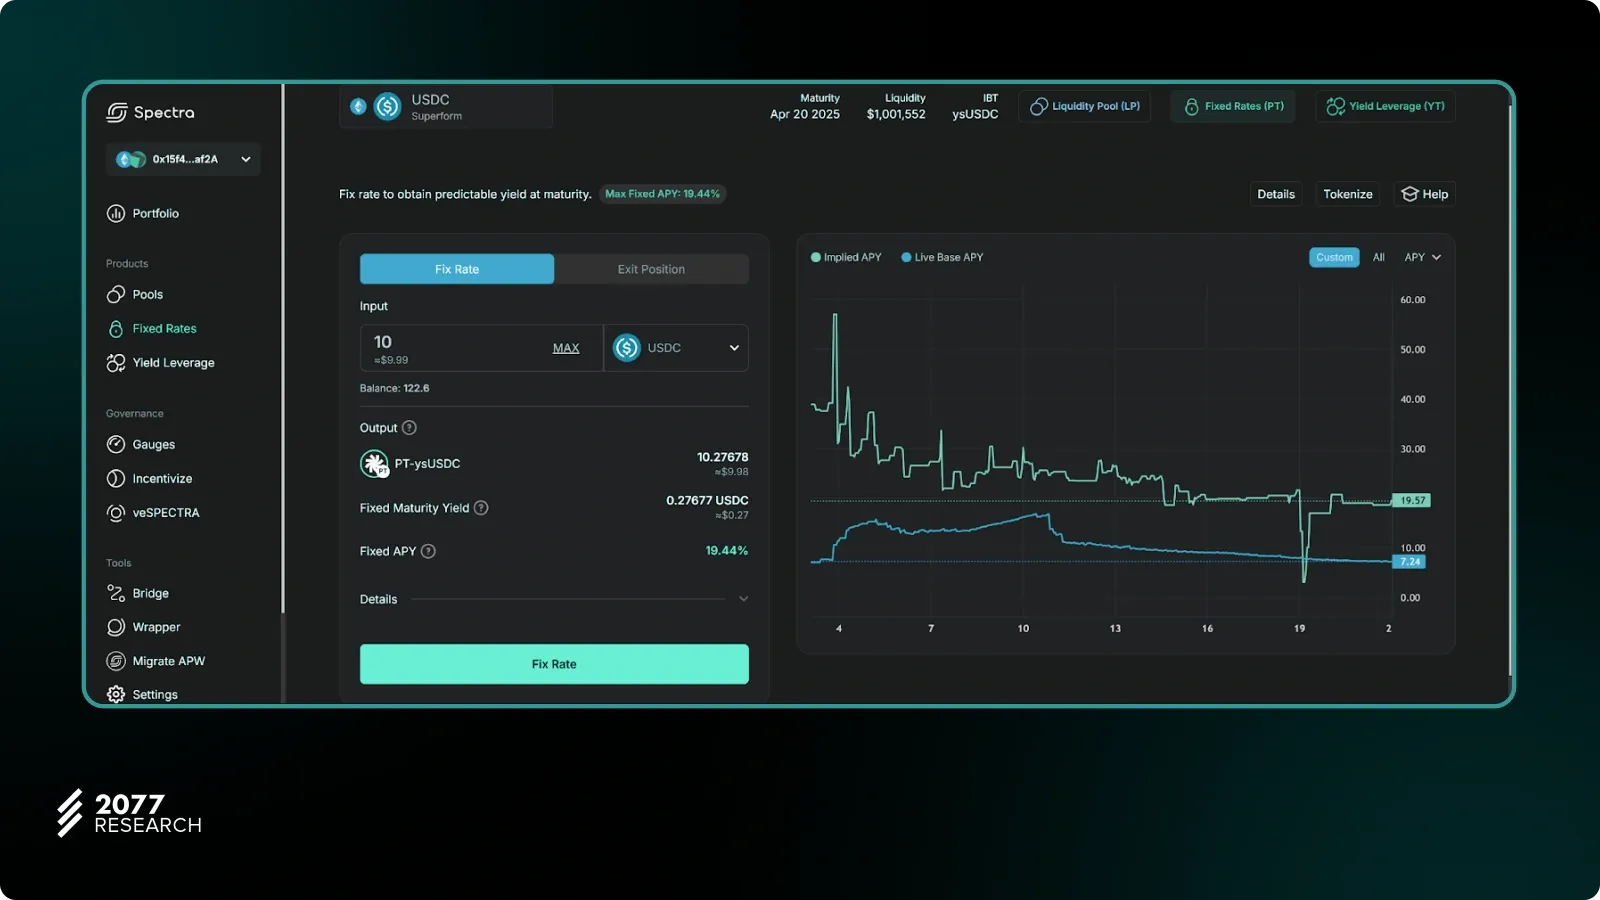Click the Bridge tool icon
This screenshot has height=900, width=1600.
[116, 593]
